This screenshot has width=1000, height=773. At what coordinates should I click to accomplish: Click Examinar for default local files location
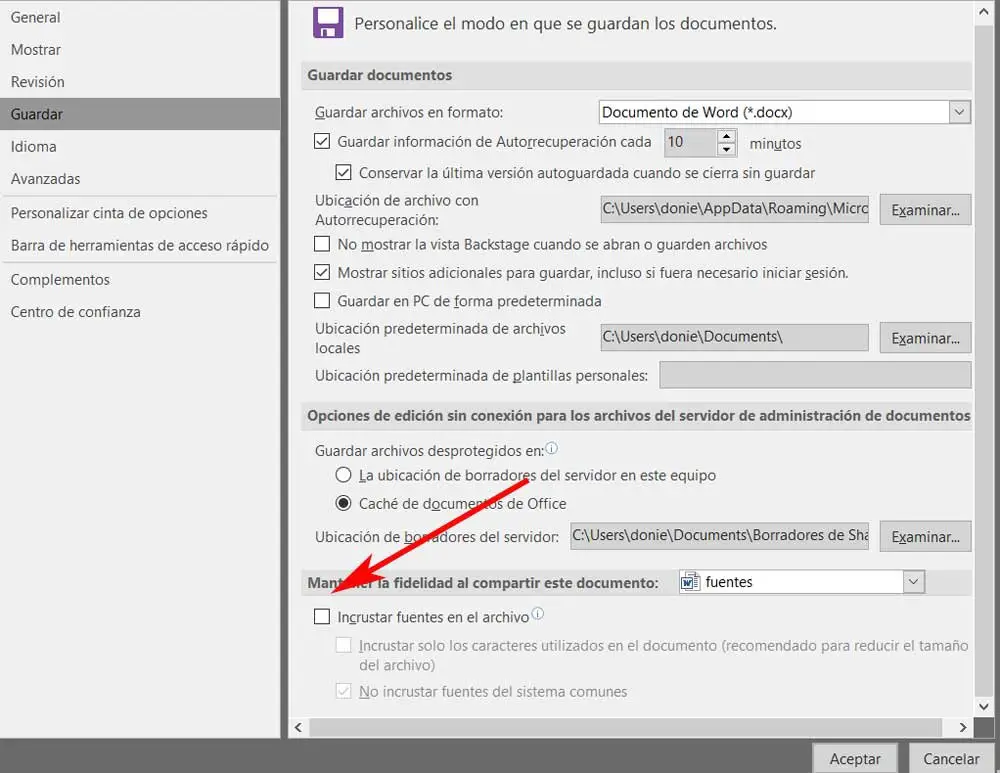point(925,338)
